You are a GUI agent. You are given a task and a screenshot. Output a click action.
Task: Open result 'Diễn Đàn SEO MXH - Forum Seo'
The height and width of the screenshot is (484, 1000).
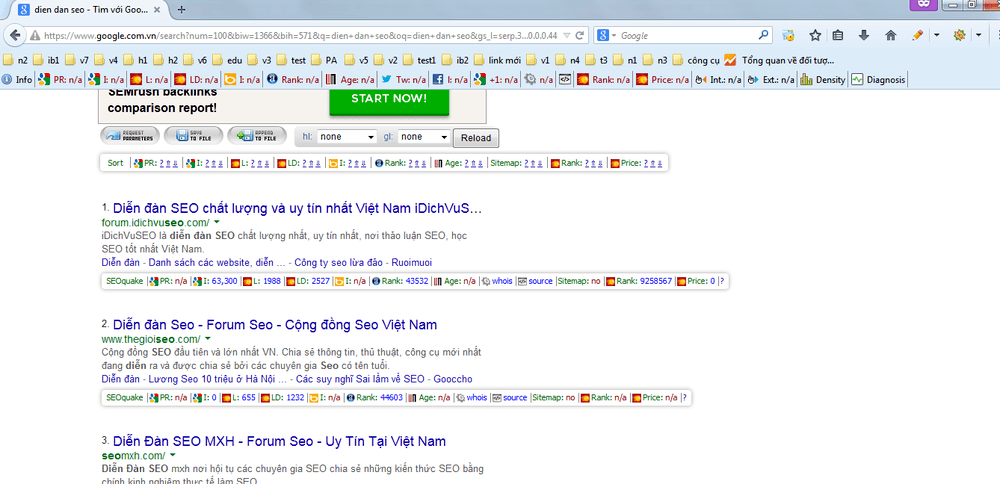(x=279, y=441)
